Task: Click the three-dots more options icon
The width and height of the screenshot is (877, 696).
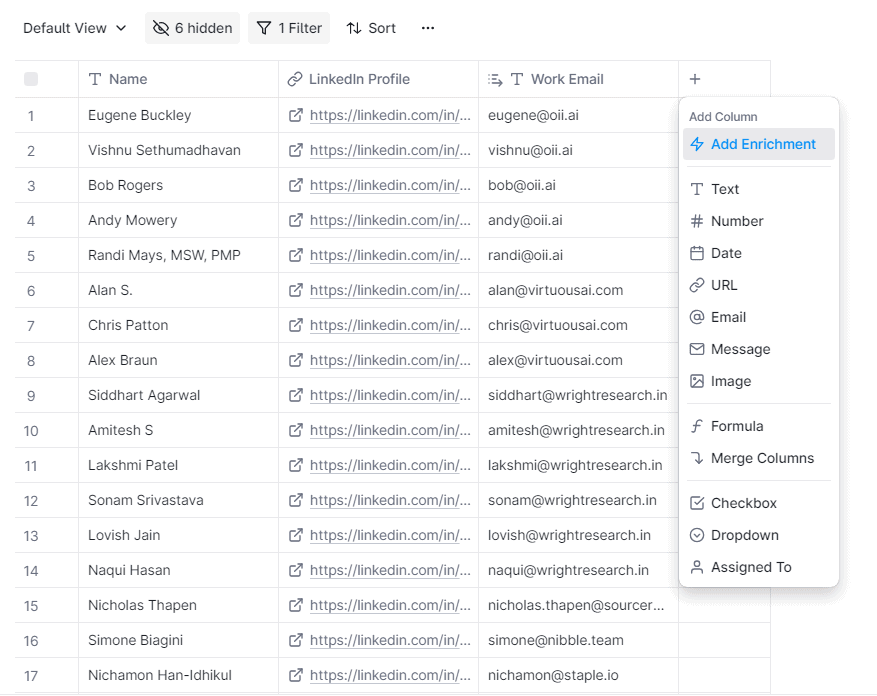Action: (428, 28)
